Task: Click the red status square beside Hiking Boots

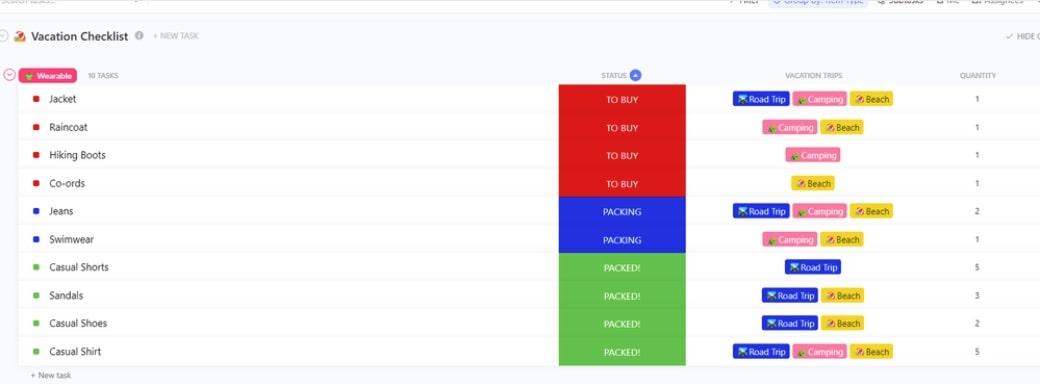Action: click(x=36, y=155)
